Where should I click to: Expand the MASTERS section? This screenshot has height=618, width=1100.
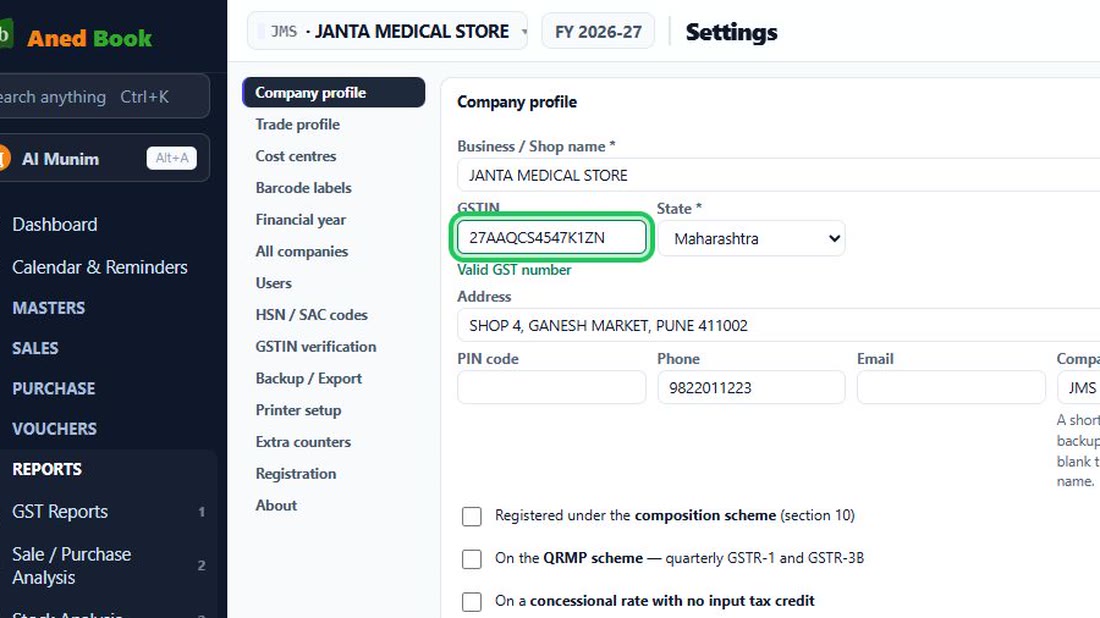pyautogui.click(x=48, y=308)
